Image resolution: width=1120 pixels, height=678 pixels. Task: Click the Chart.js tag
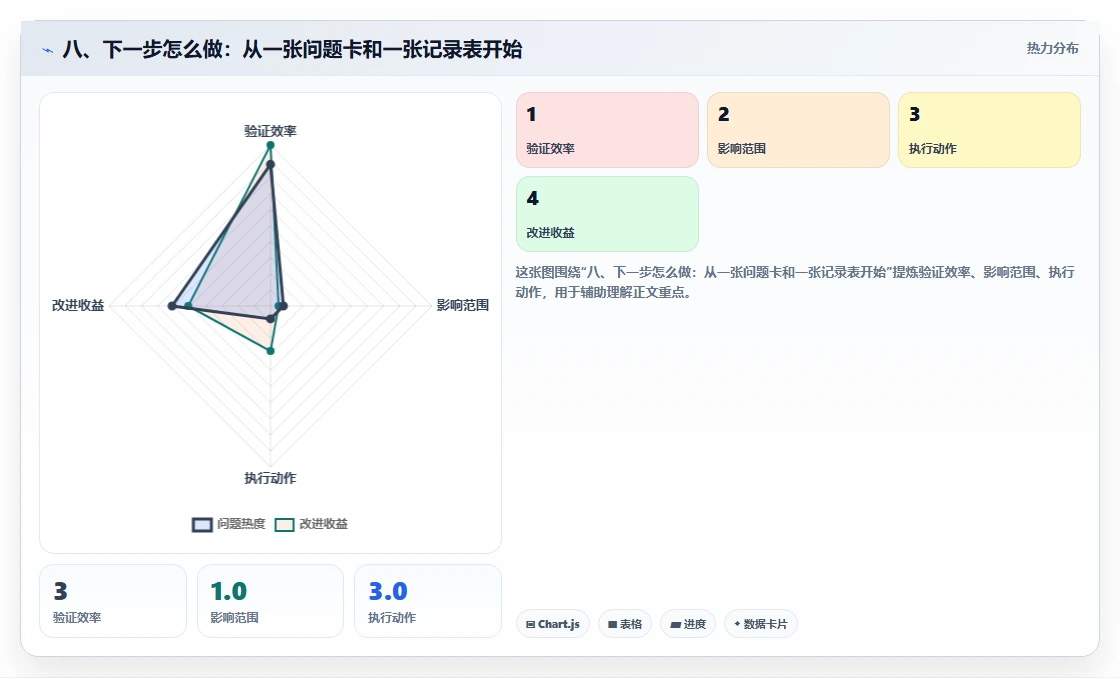[x=552, y=624]
